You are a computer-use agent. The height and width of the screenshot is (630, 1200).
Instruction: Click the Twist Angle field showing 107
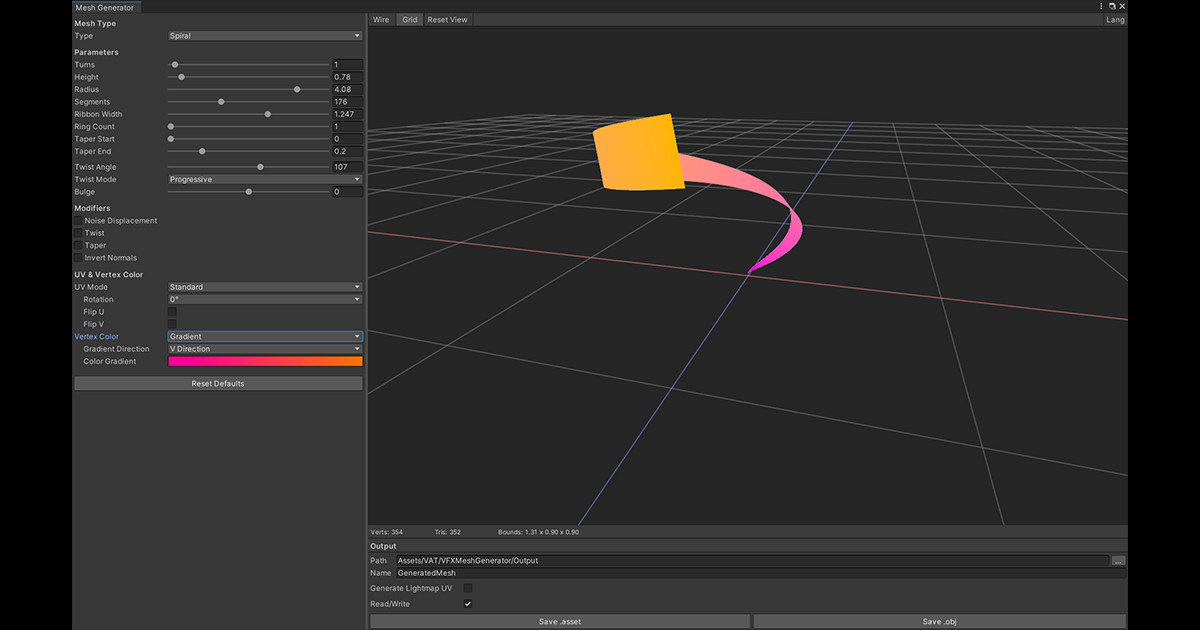pyautogui.click(x=347, y=167)
